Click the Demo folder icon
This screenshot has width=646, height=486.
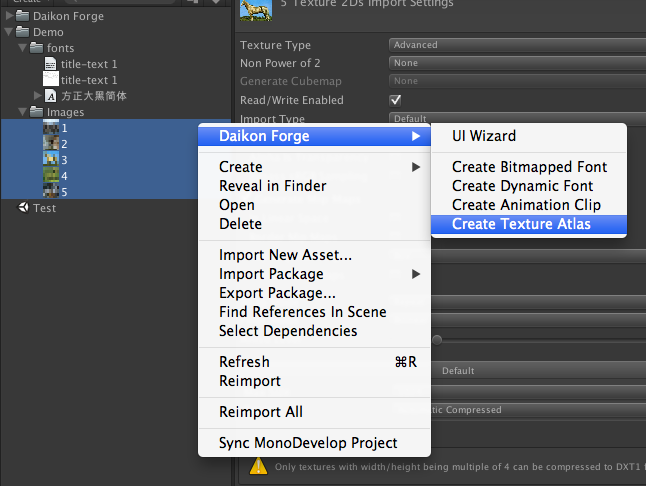point(22,32)
